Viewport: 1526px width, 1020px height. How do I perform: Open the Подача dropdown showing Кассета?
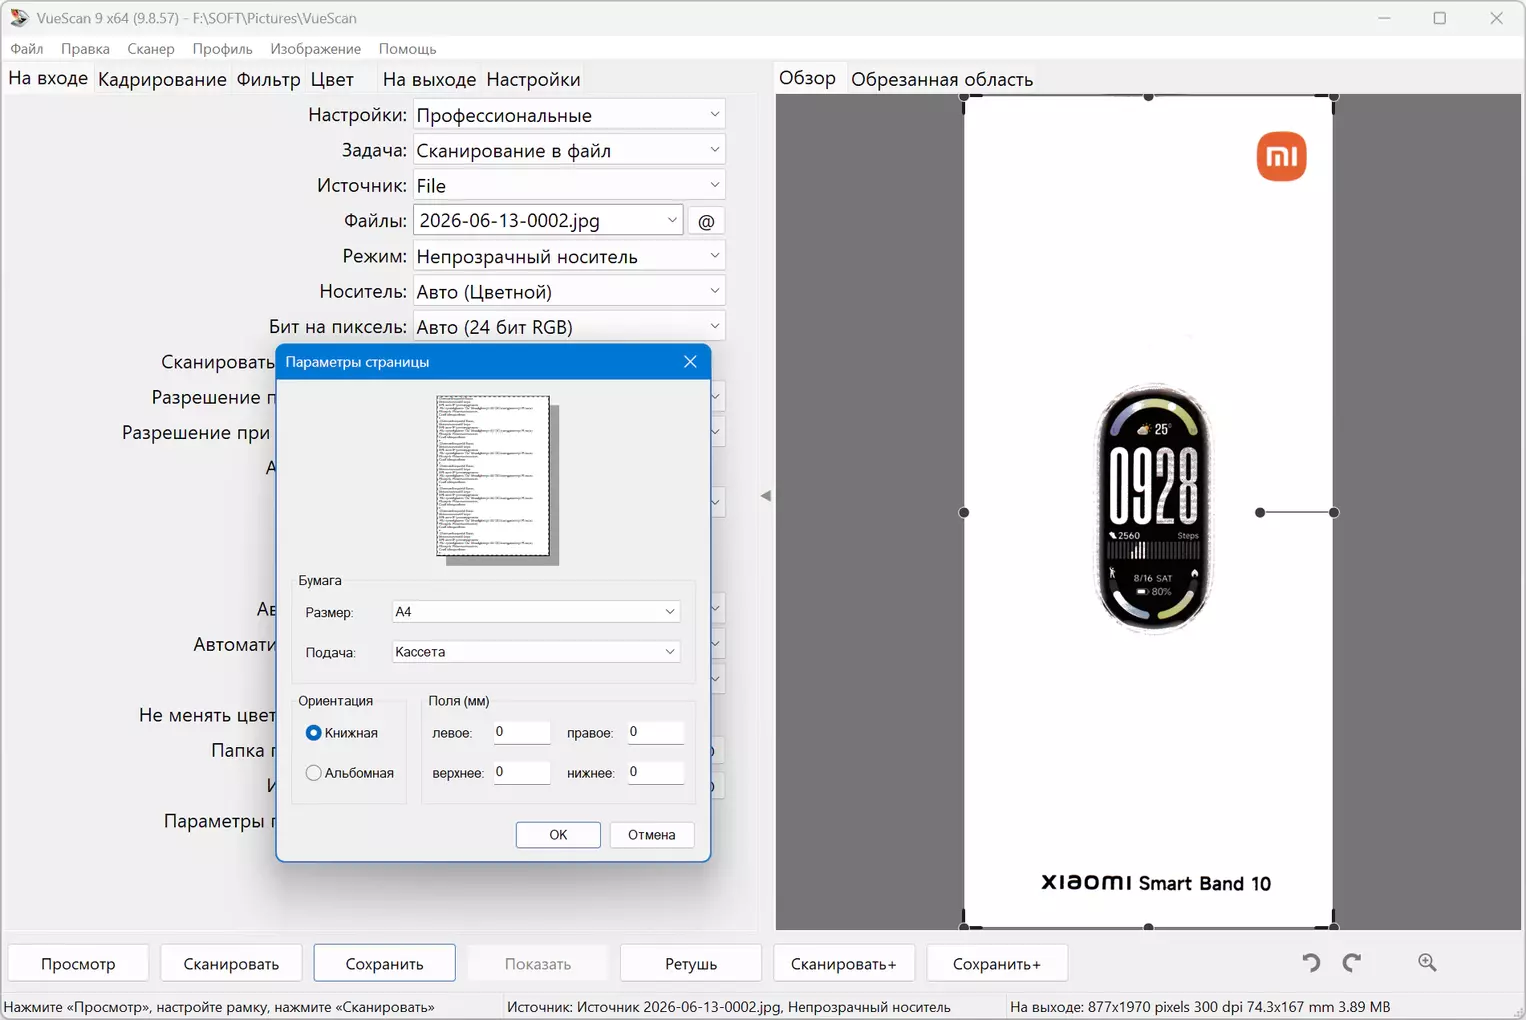(535, 652)
